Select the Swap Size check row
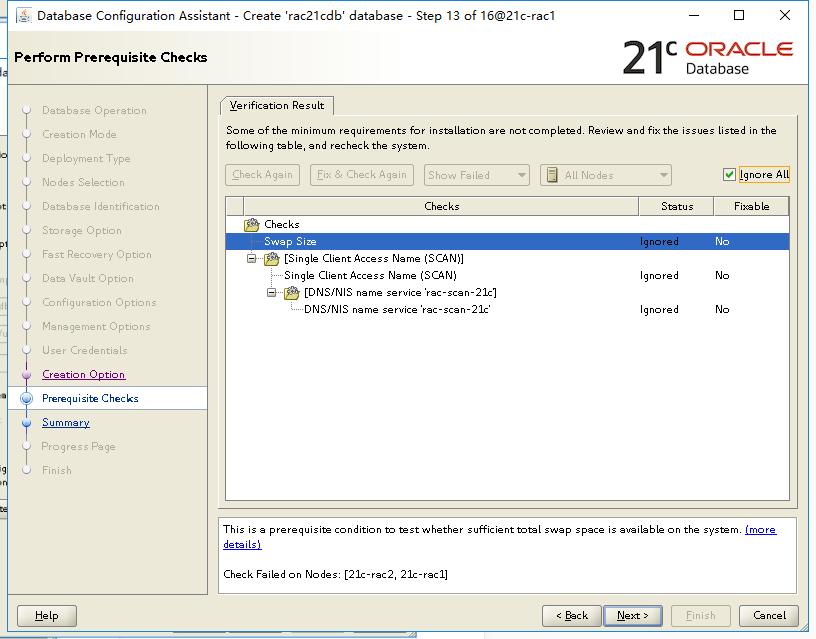Viewport: 816px width, 639px height. click(x=507, y=241)
